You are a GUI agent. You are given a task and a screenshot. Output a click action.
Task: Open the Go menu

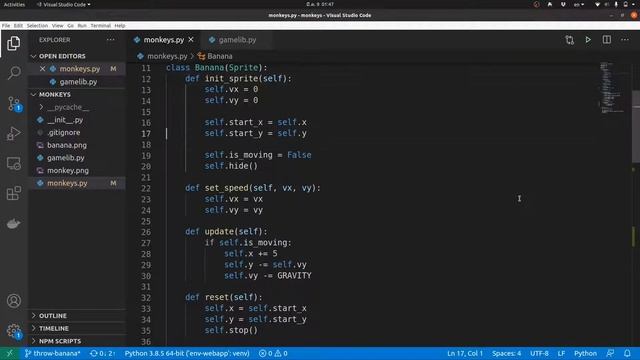click(x=71, y=26)
